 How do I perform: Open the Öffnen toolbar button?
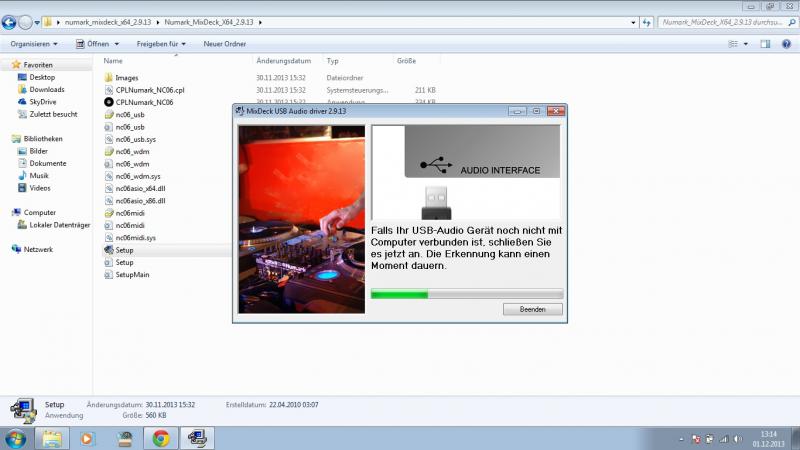coord(93,44)
